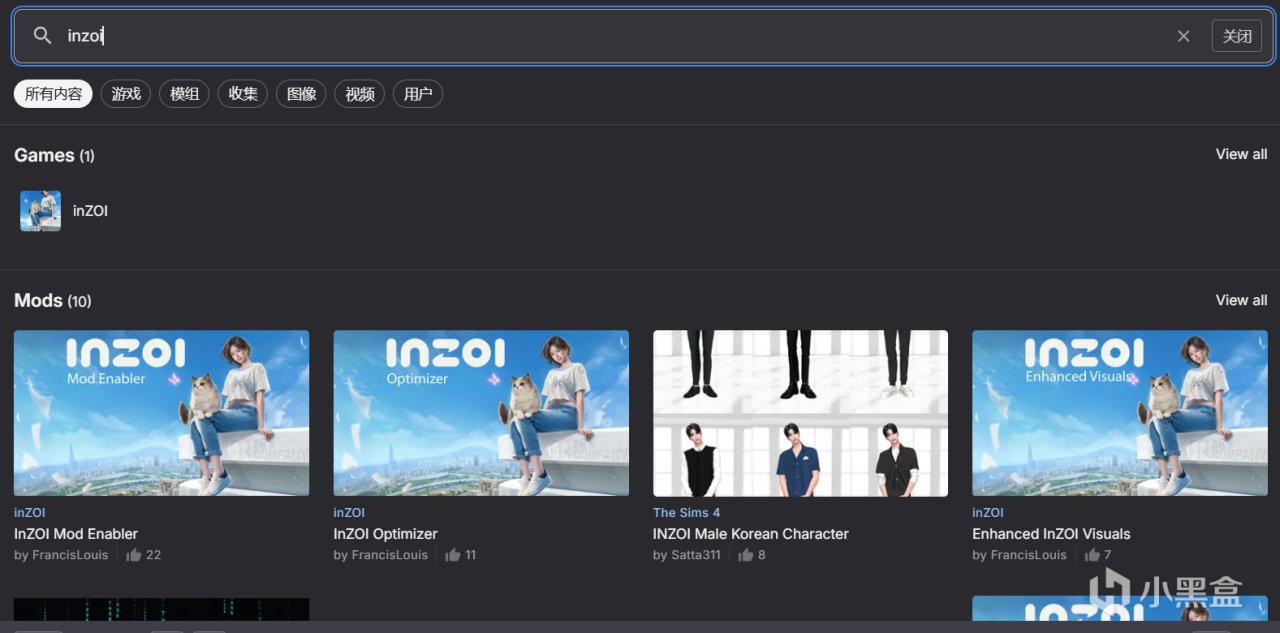Viewport: 1280px width, 633px height.
Task: Open the InZOI Mod Enabler thumbnail
Action: tap(161, 413)
